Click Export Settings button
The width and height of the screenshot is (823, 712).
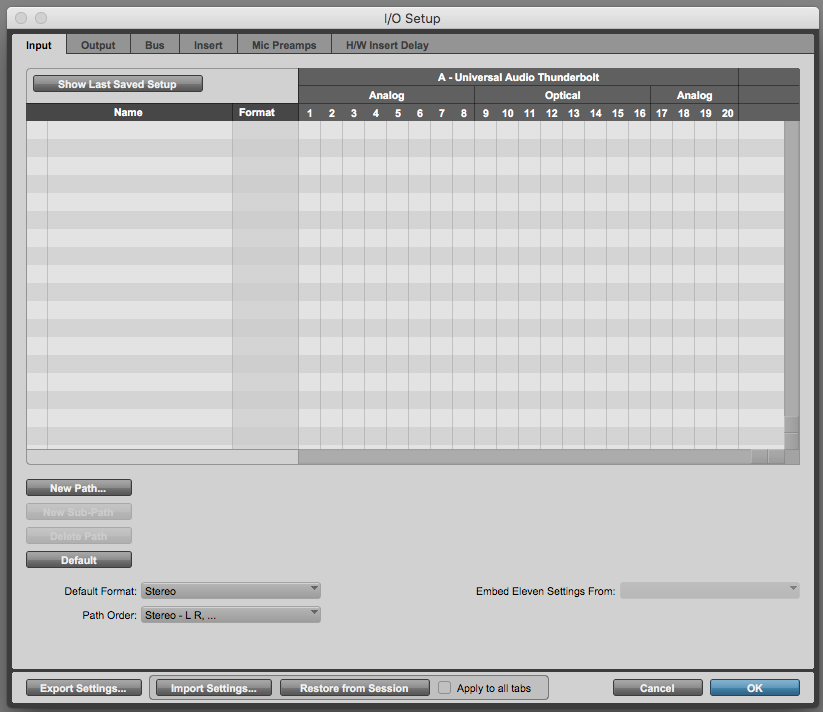click(x=83, y=688)
